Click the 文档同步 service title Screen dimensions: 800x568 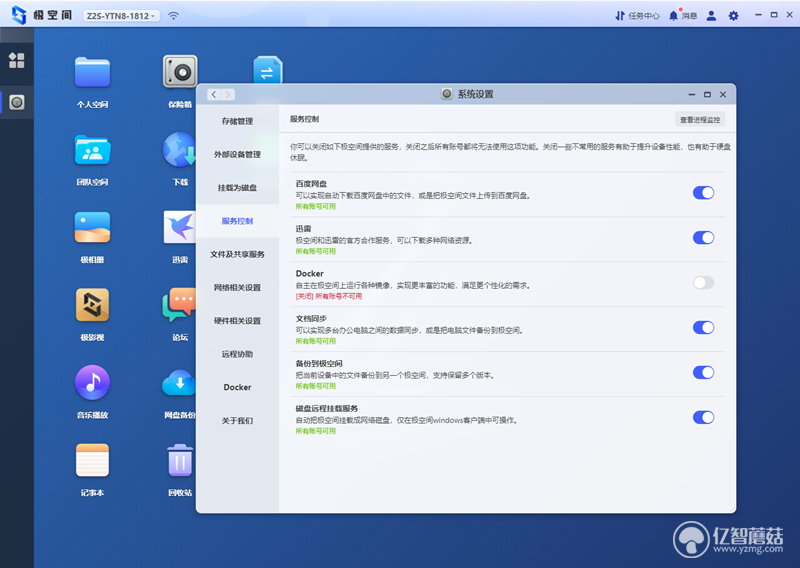coord(311,318)
